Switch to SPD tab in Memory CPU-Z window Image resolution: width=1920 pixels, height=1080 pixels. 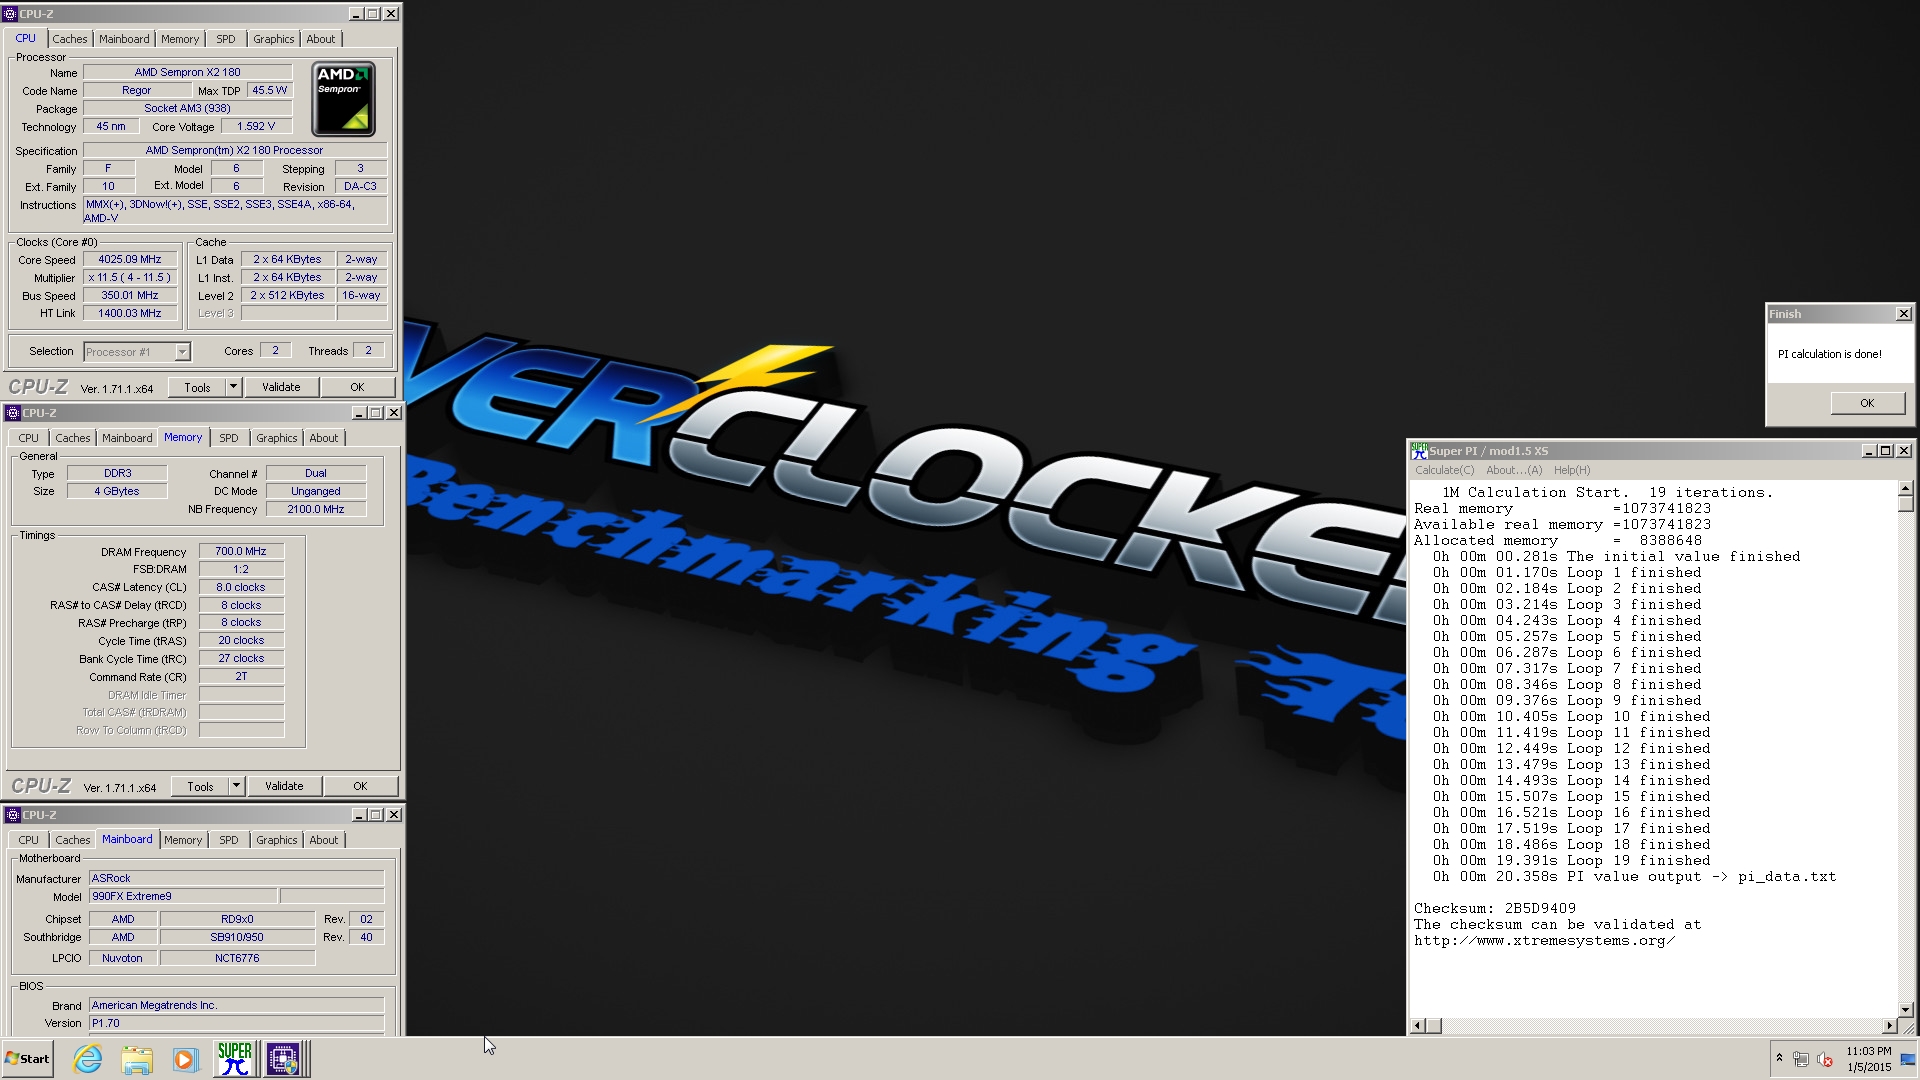click(x=229, y=438)
